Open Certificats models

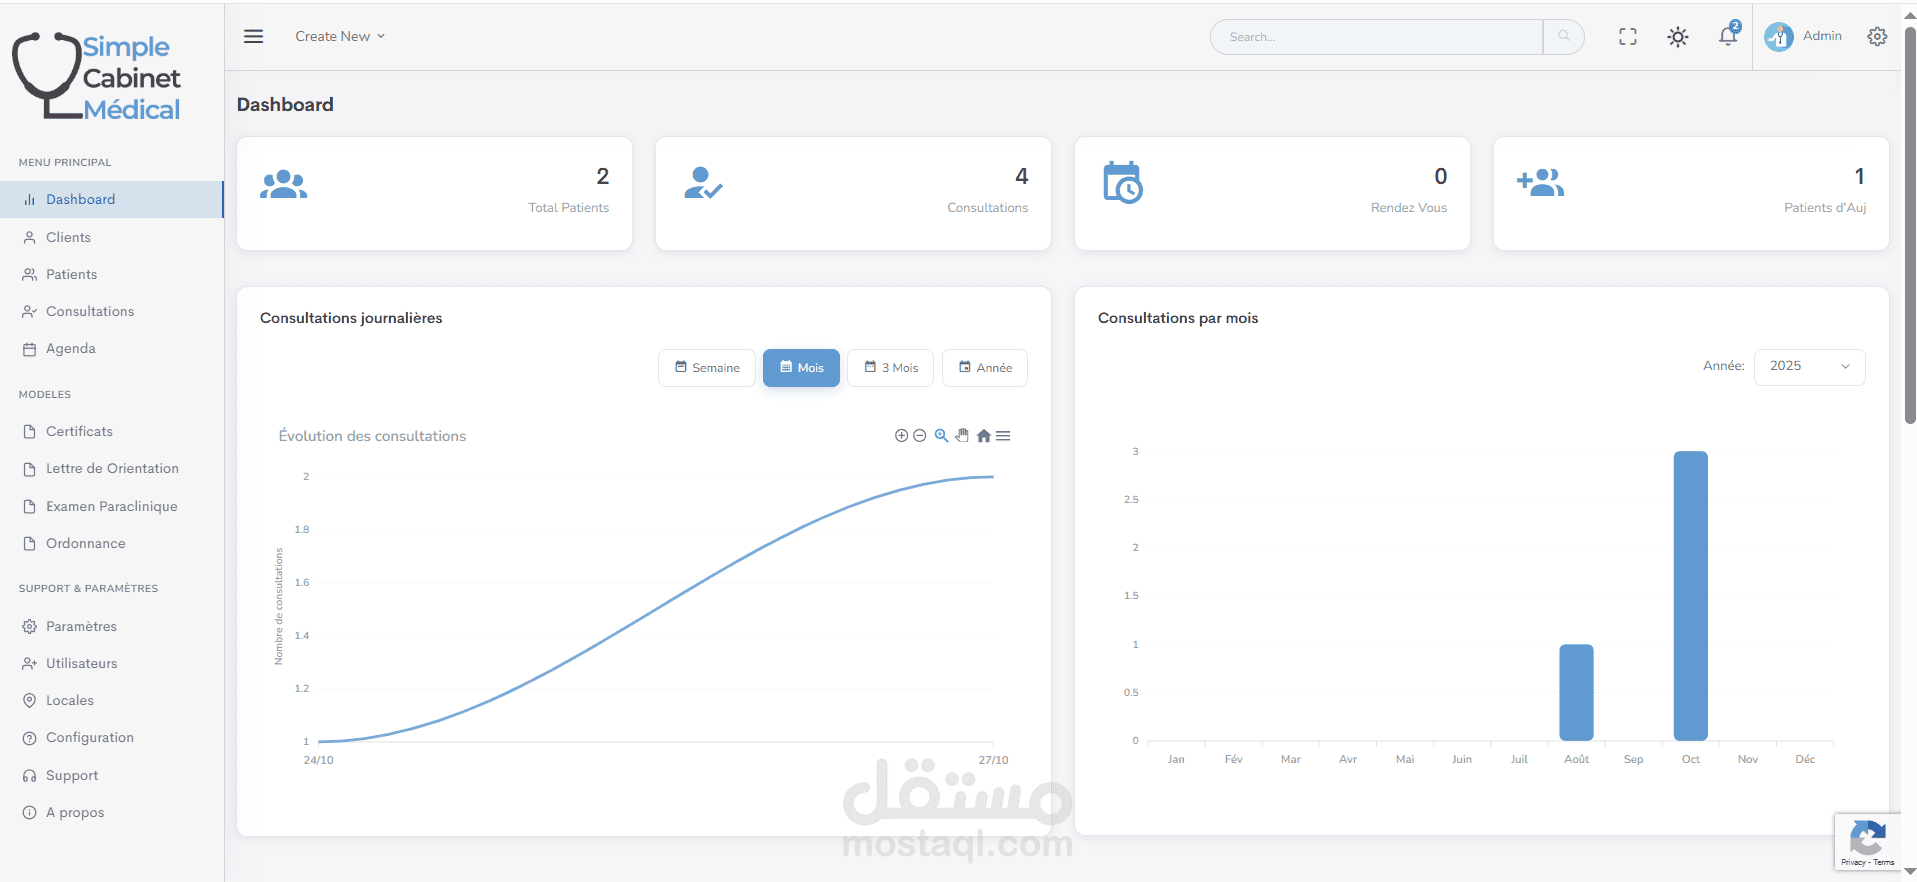pyautogui.click(x=79, y=431)
